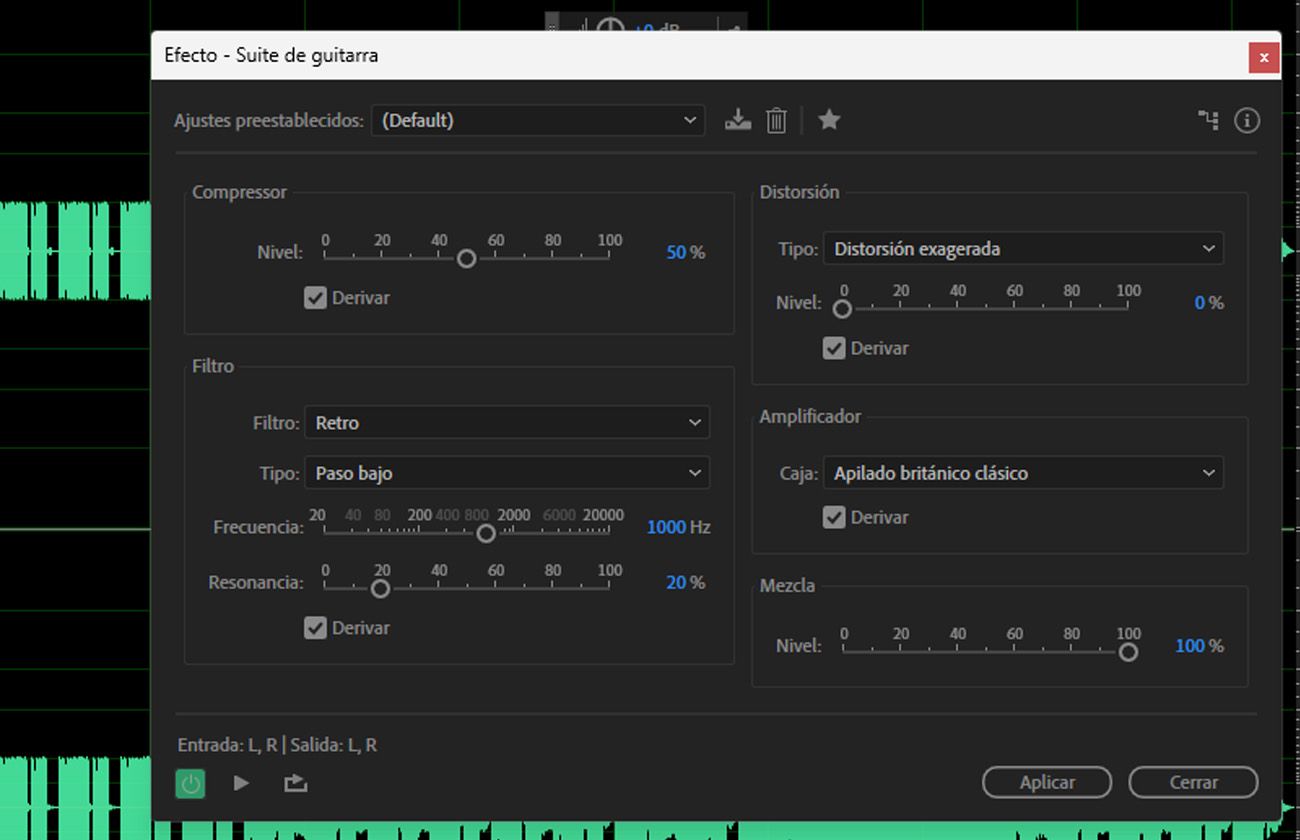Show effect info
Screen dimensions: 1300x840
[1247, 120]
